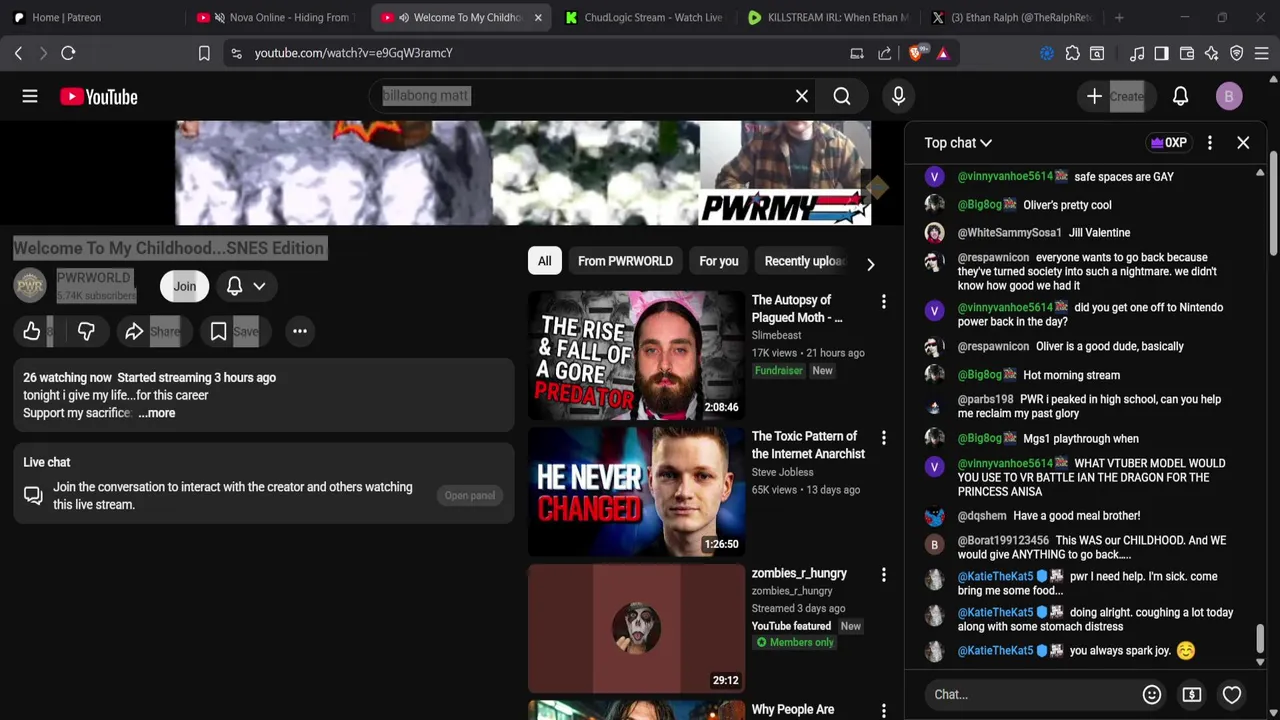Open the PWRWORLD channel avatar
The width and height of the screenshot is (1280, 720).
30,286
